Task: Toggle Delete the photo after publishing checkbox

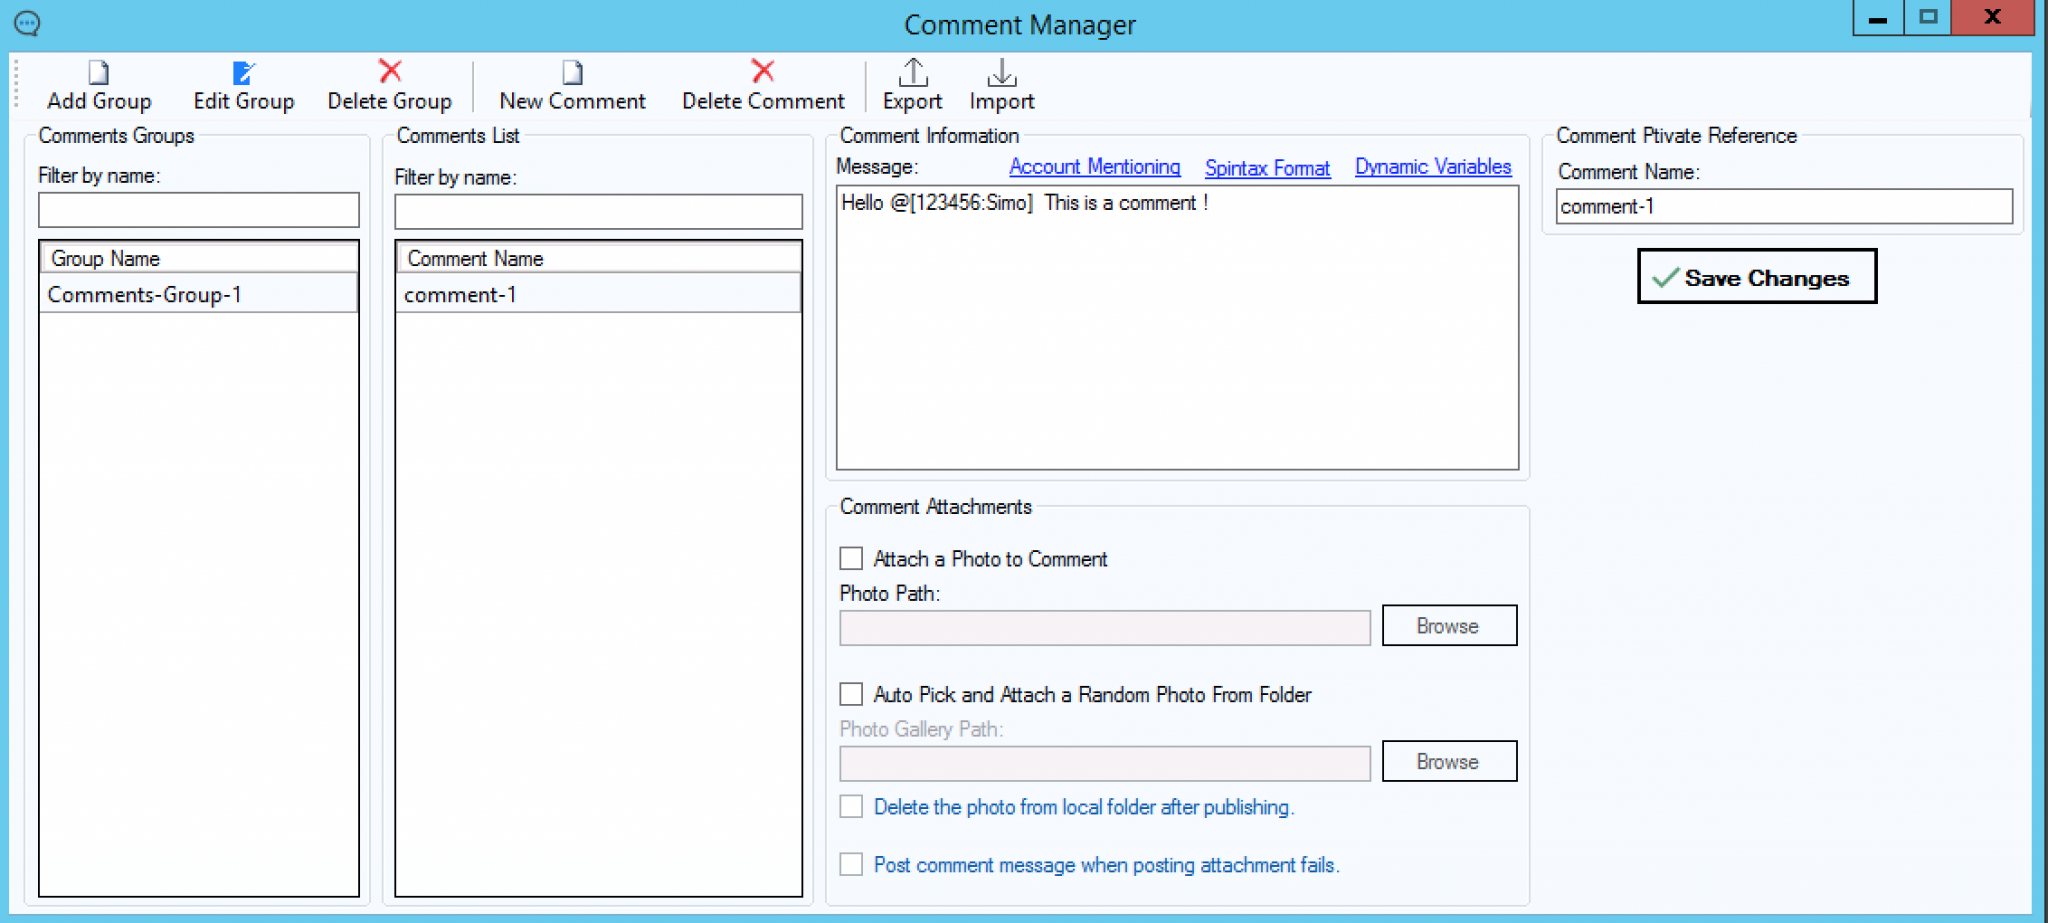Action: click(851, 807)
